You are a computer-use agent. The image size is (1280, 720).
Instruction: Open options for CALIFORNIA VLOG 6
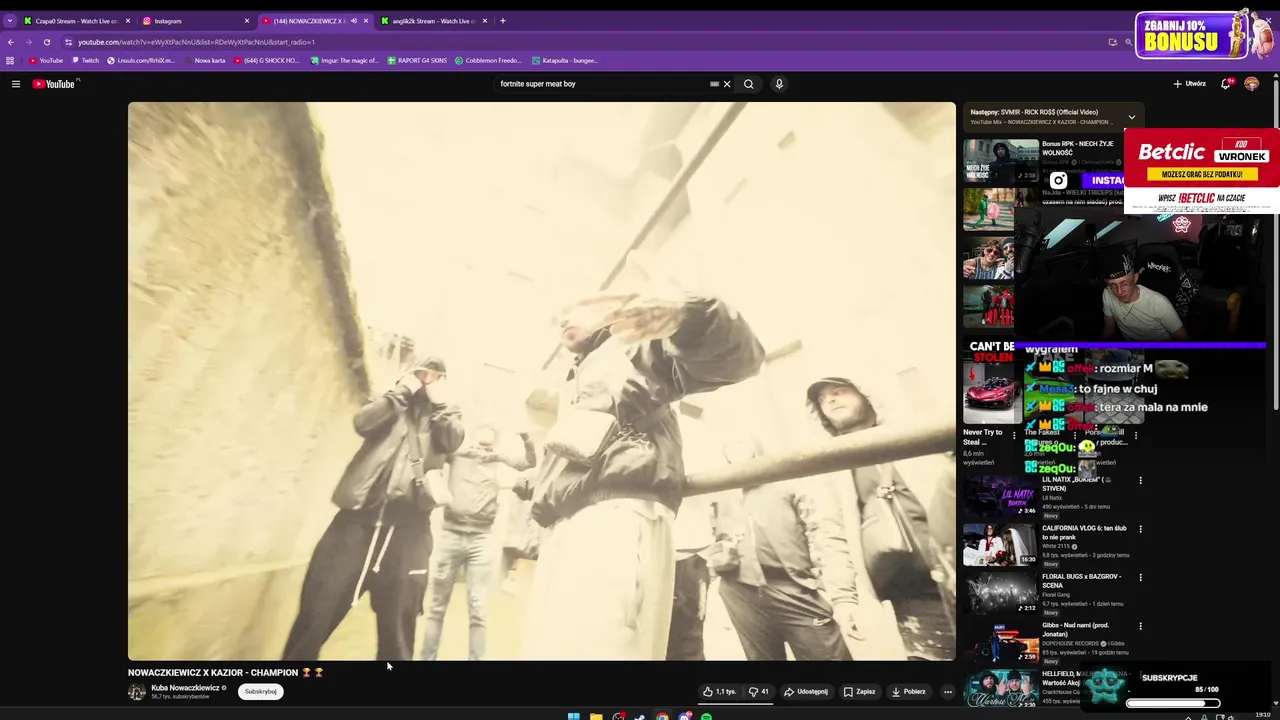[x=1140, y=529]
